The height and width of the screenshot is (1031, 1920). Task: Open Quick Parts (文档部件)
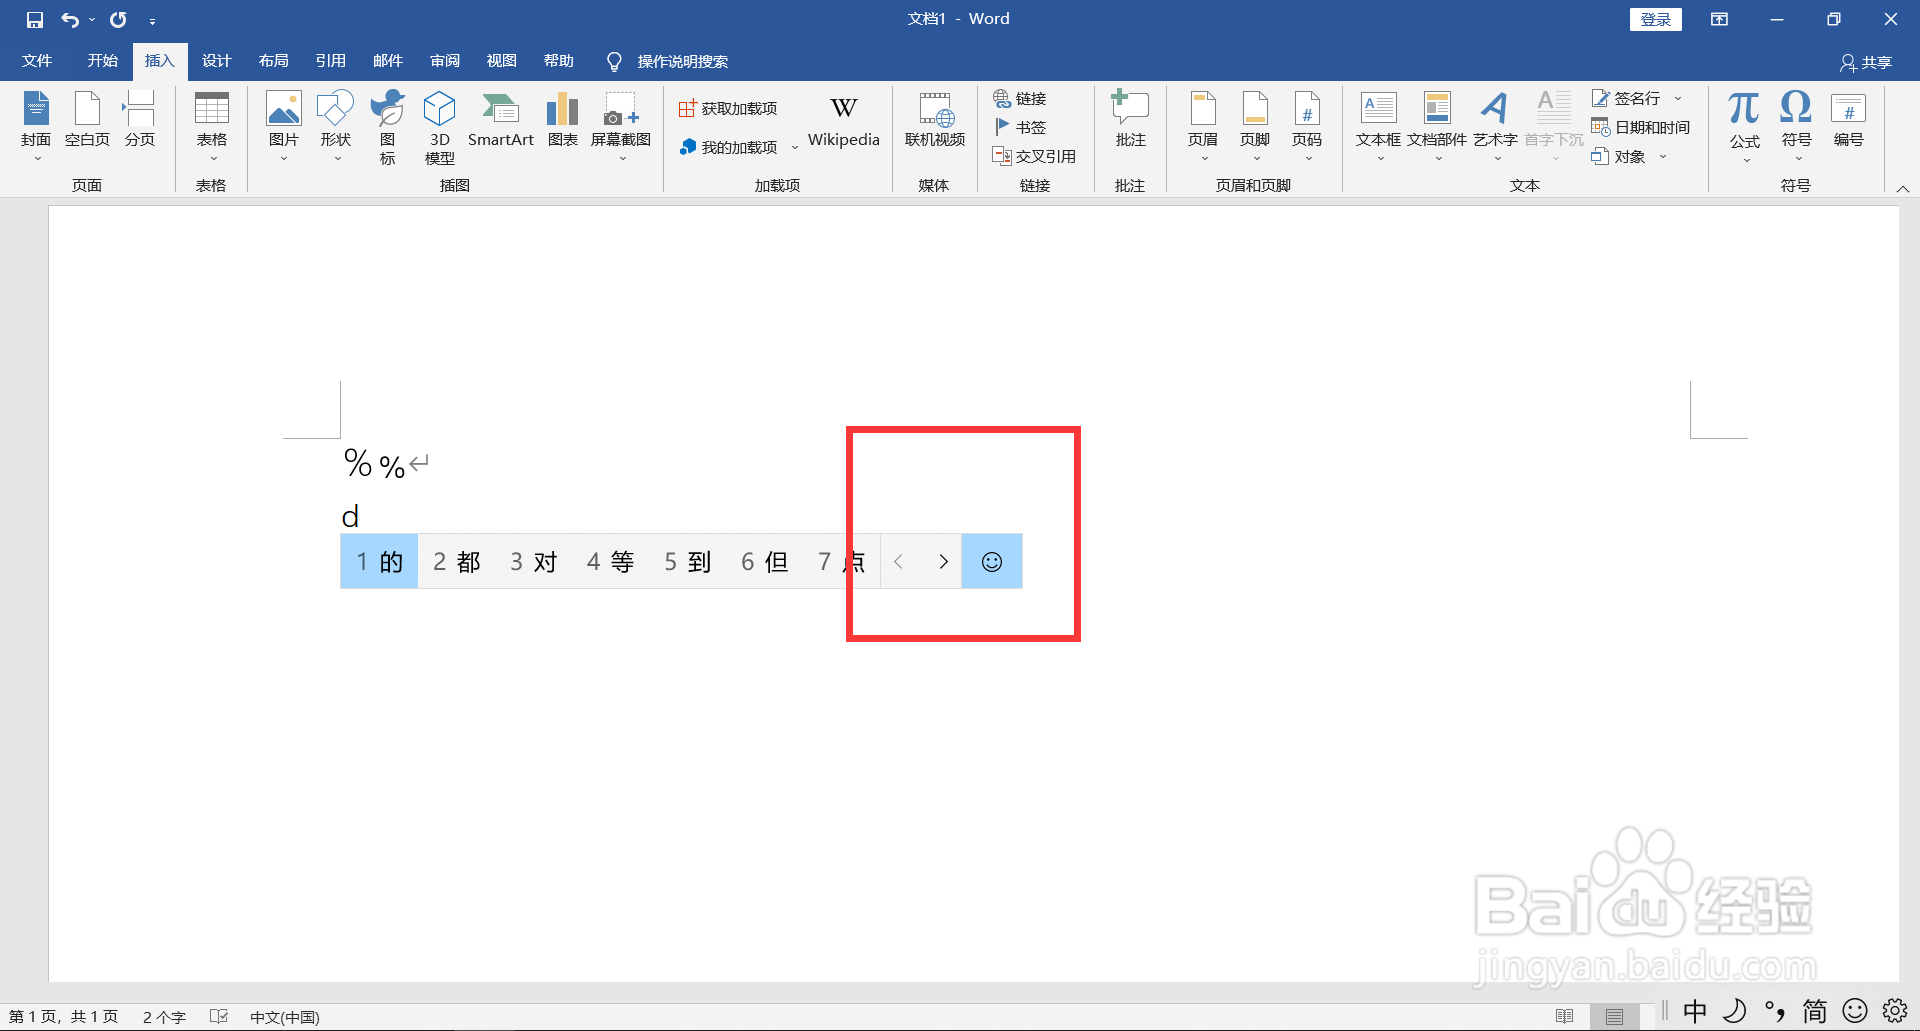1437,127
